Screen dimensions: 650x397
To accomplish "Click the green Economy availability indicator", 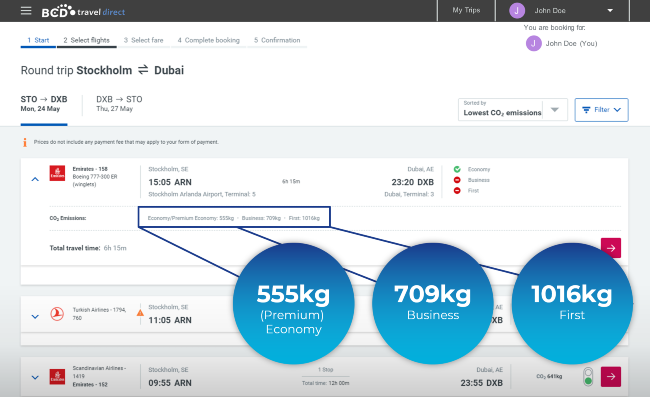I will [x=457, y=169].
